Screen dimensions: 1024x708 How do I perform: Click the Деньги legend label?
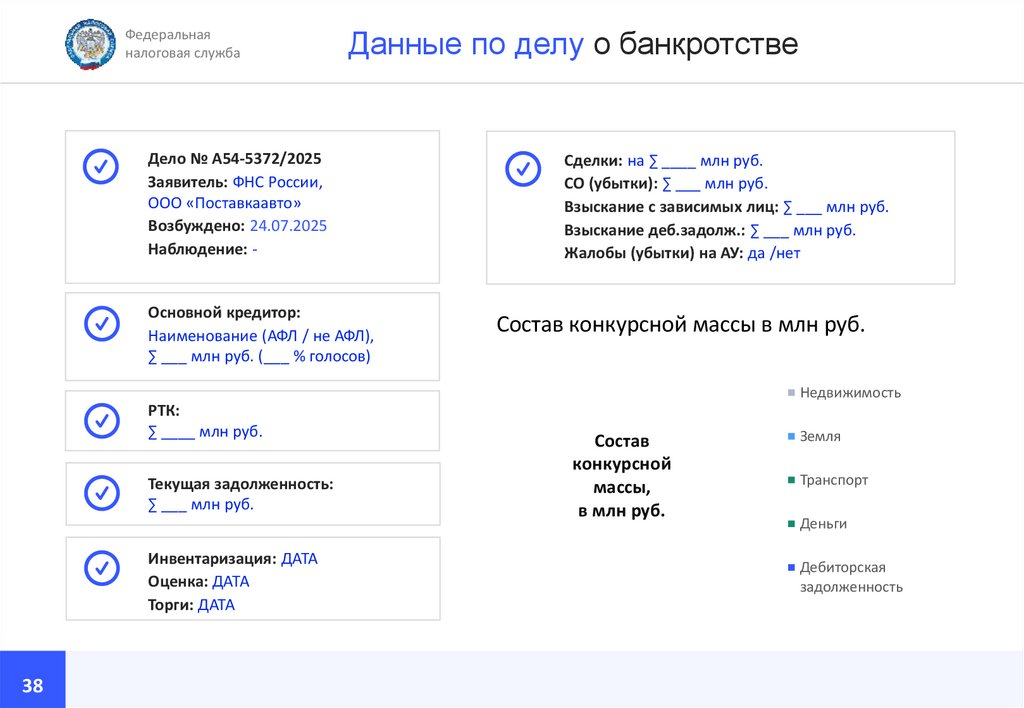(x=824, y=524)
